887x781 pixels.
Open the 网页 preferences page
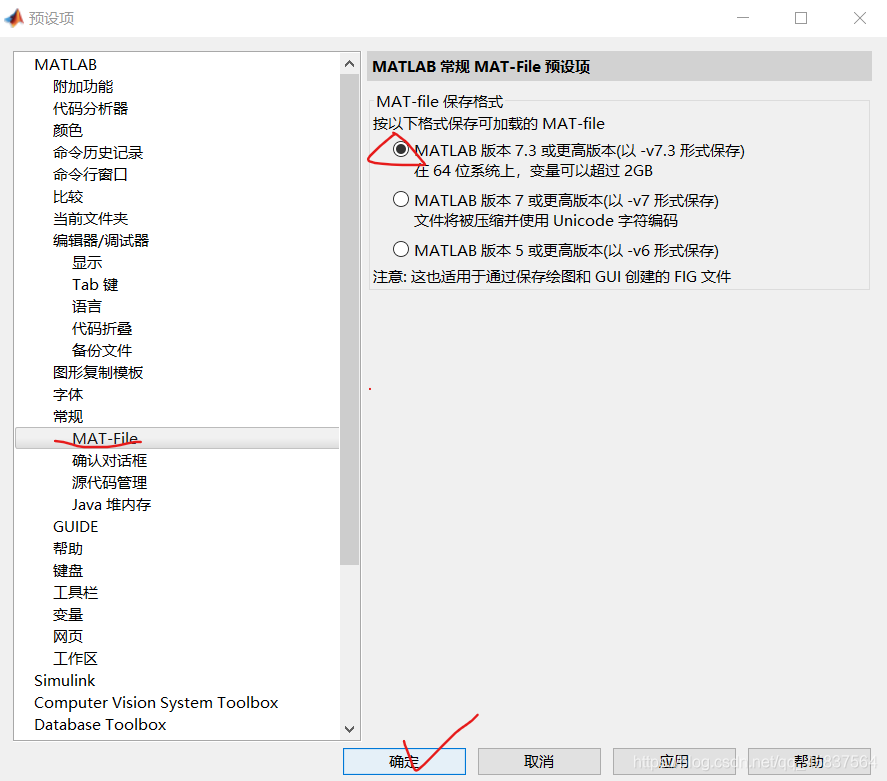[68, 637]
